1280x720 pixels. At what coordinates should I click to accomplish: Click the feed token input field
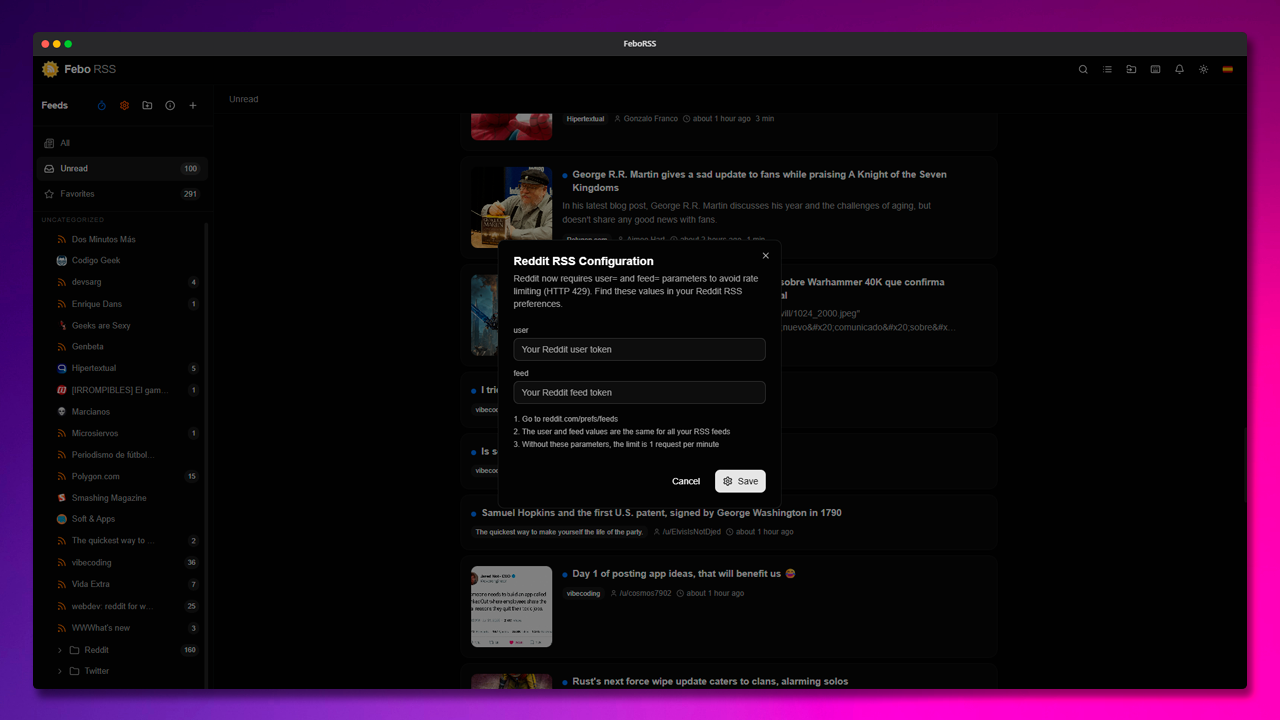640,392
